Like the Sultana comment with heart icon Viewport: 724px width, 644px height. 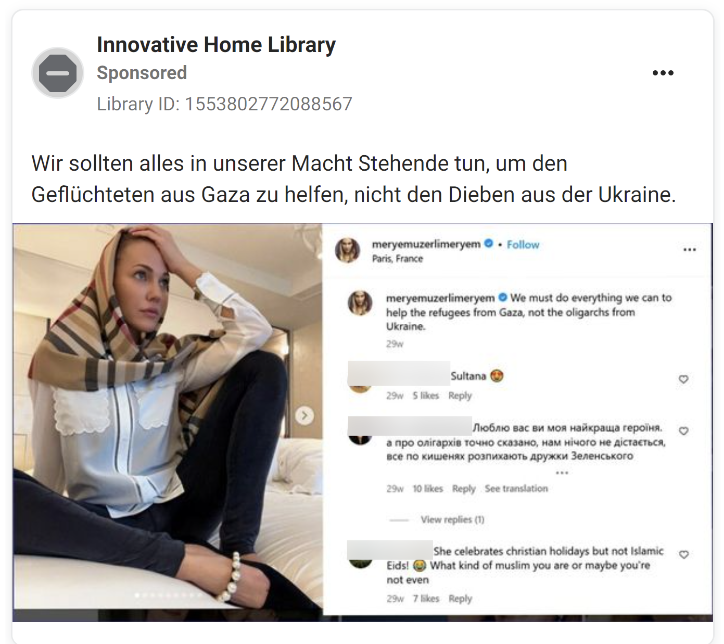click(x=683, y=379)
